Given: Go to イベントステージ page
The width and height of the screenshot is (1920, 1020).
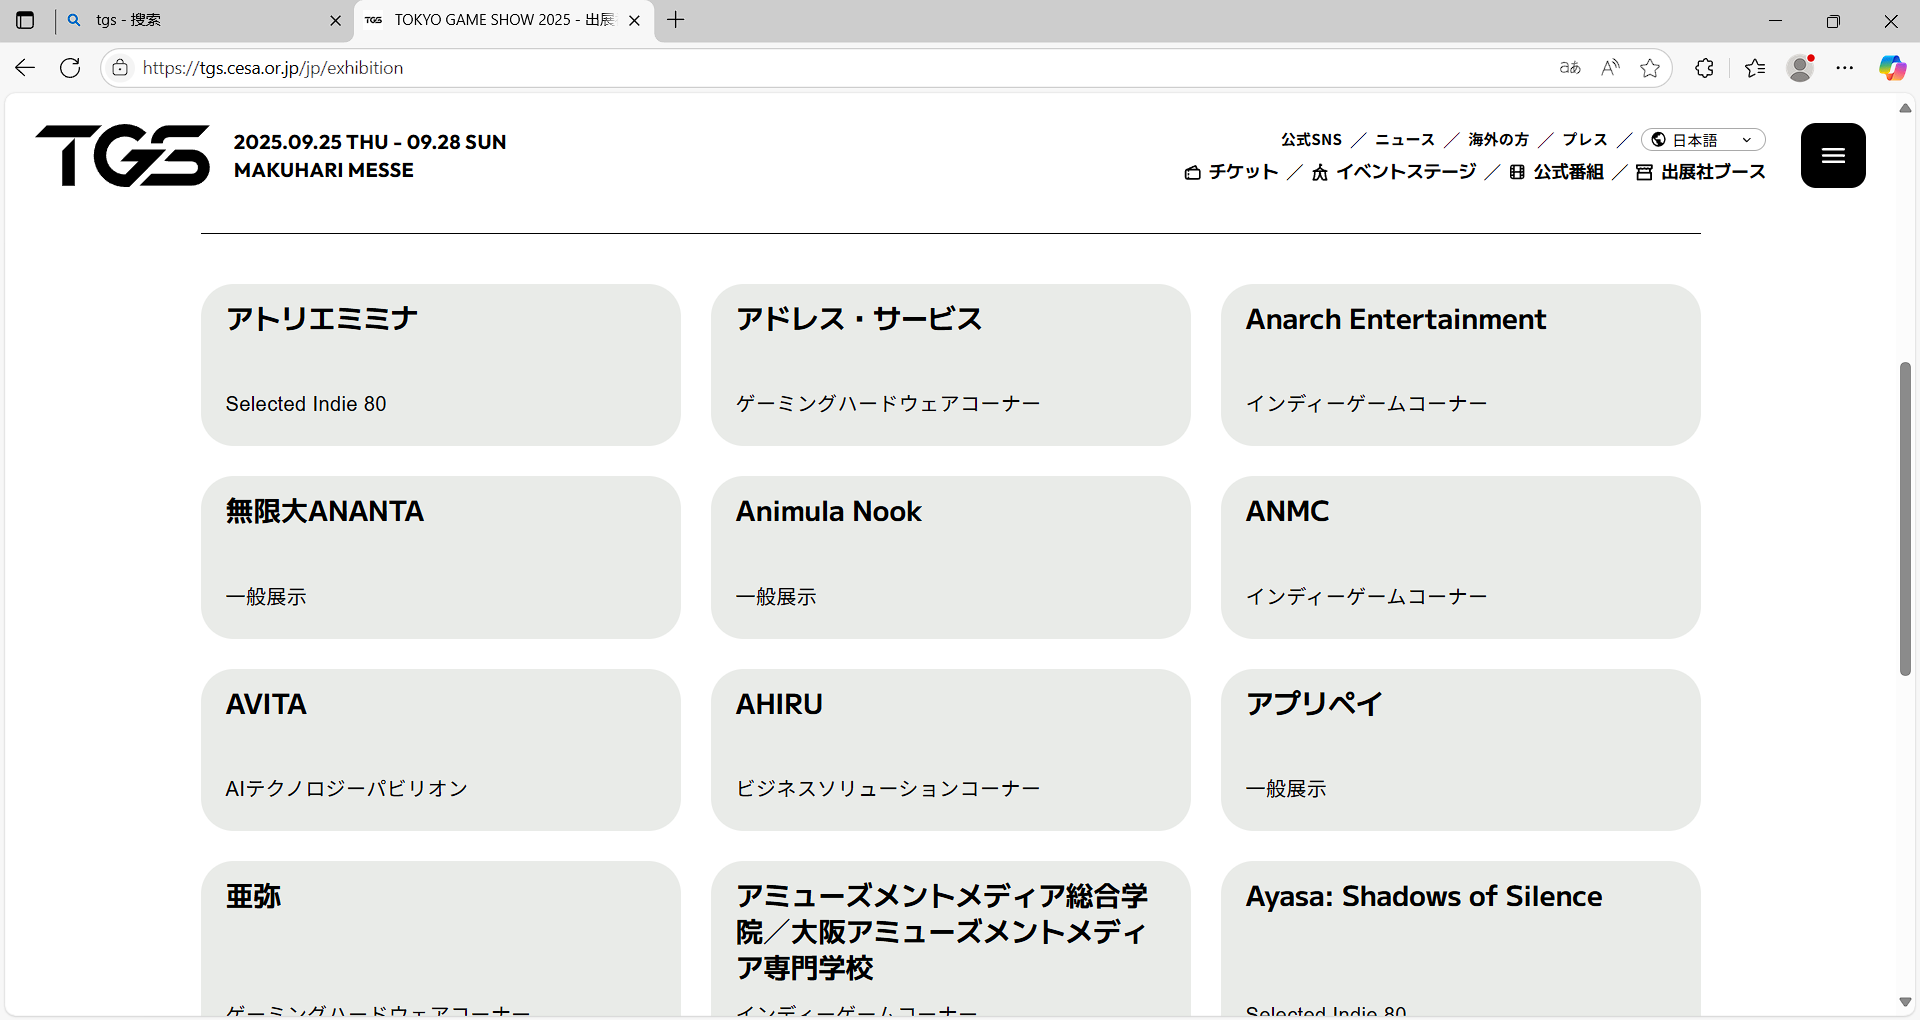Looking at the screenshot, I should pos(1394,172).
